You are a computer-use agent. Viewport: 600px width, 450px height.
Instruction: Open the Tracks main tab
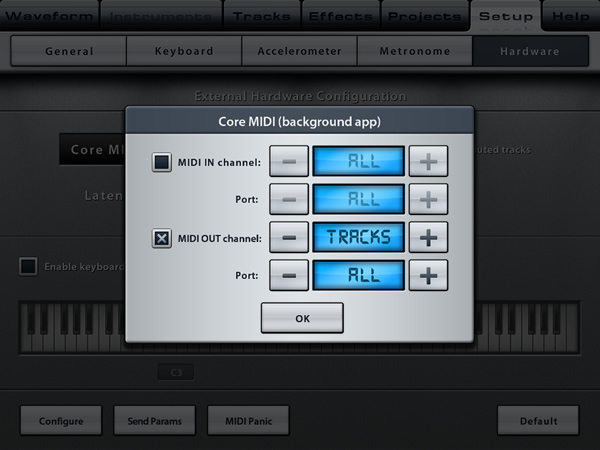click(x=262, y=15)
